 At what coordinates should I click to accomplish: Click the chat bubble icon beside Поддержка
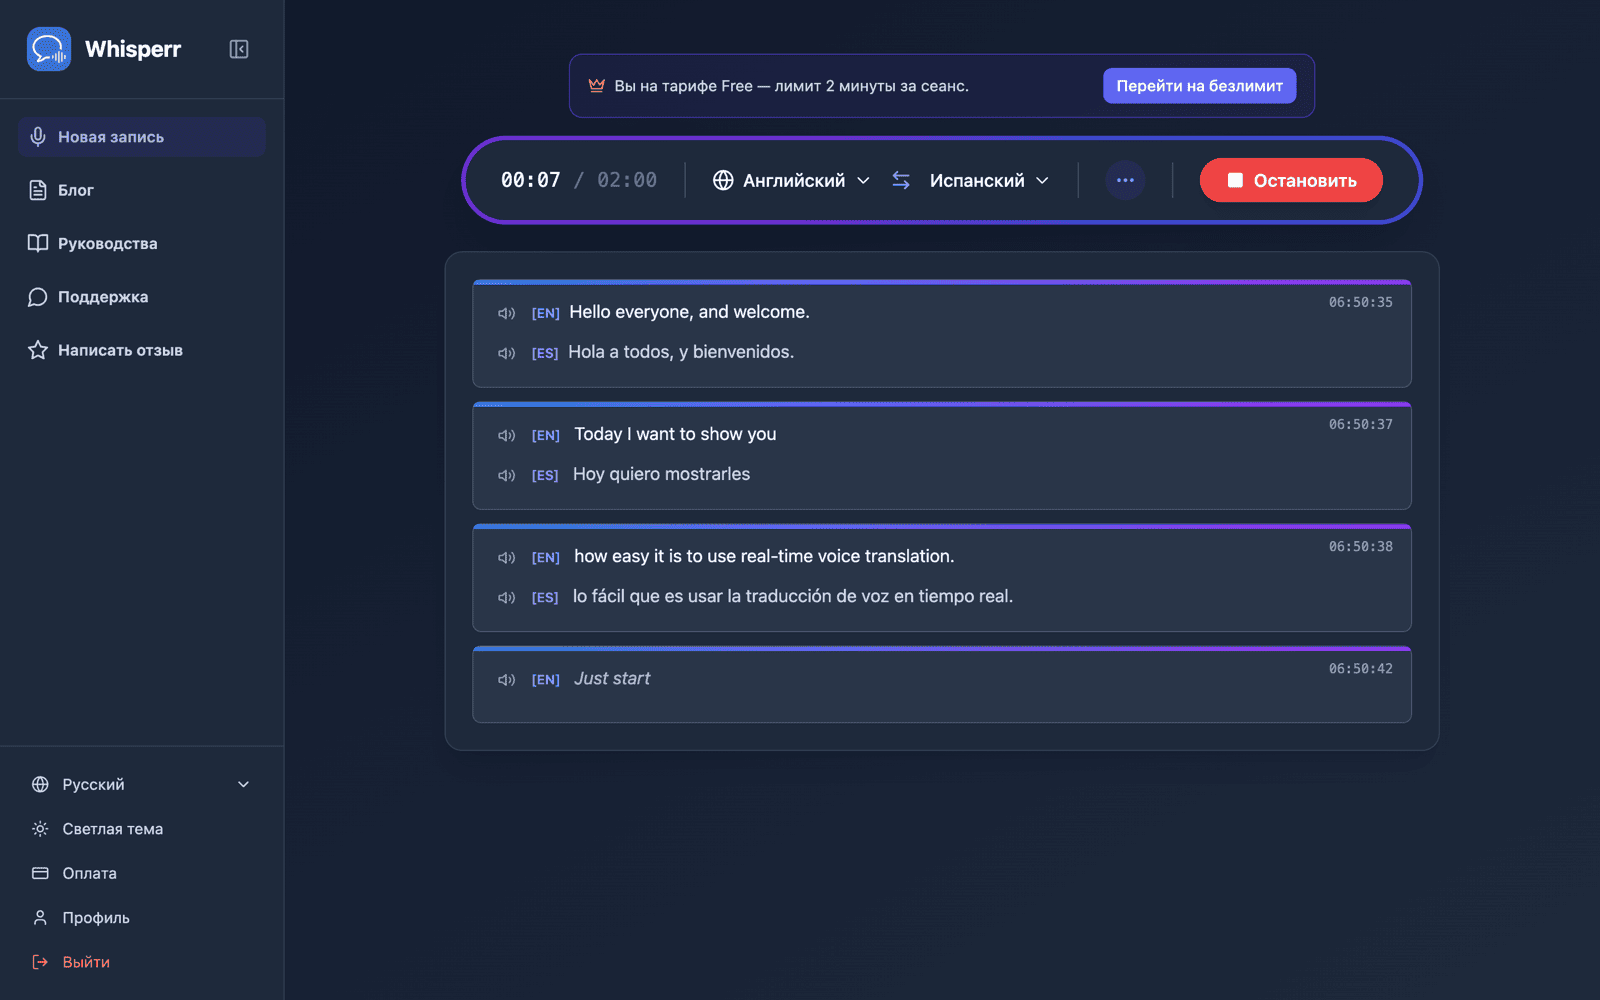(38, 297)
